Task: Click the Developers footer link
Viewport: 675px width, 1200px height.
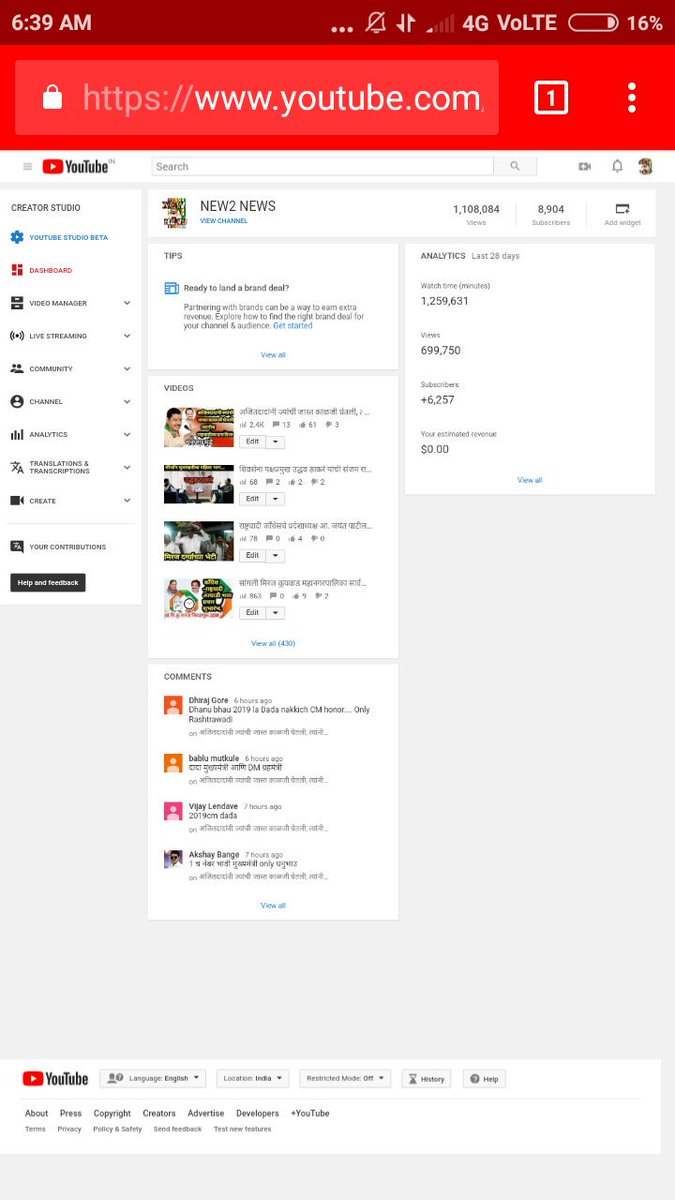Action: click(258, 1113)
